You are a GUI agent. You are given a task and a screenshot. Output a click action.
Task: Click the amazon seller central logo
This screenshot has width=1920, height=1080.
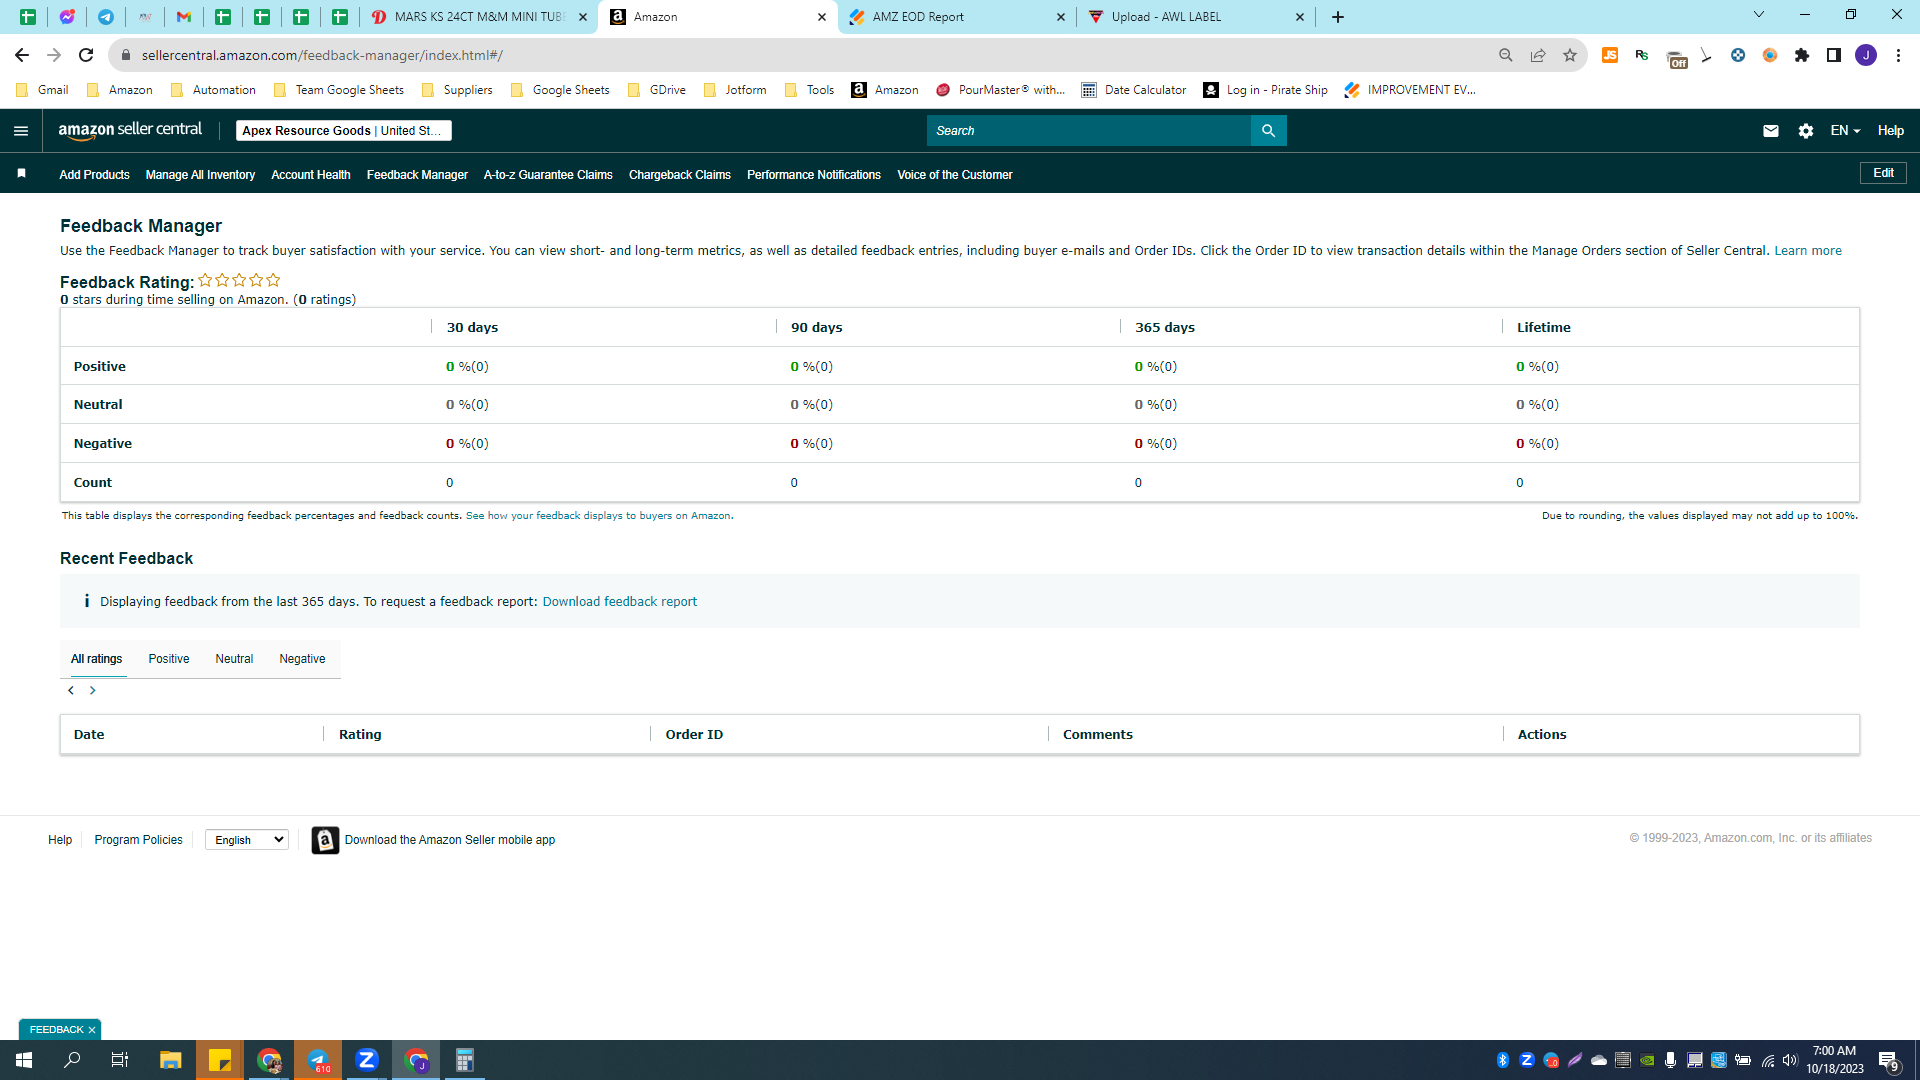(130, 131)
